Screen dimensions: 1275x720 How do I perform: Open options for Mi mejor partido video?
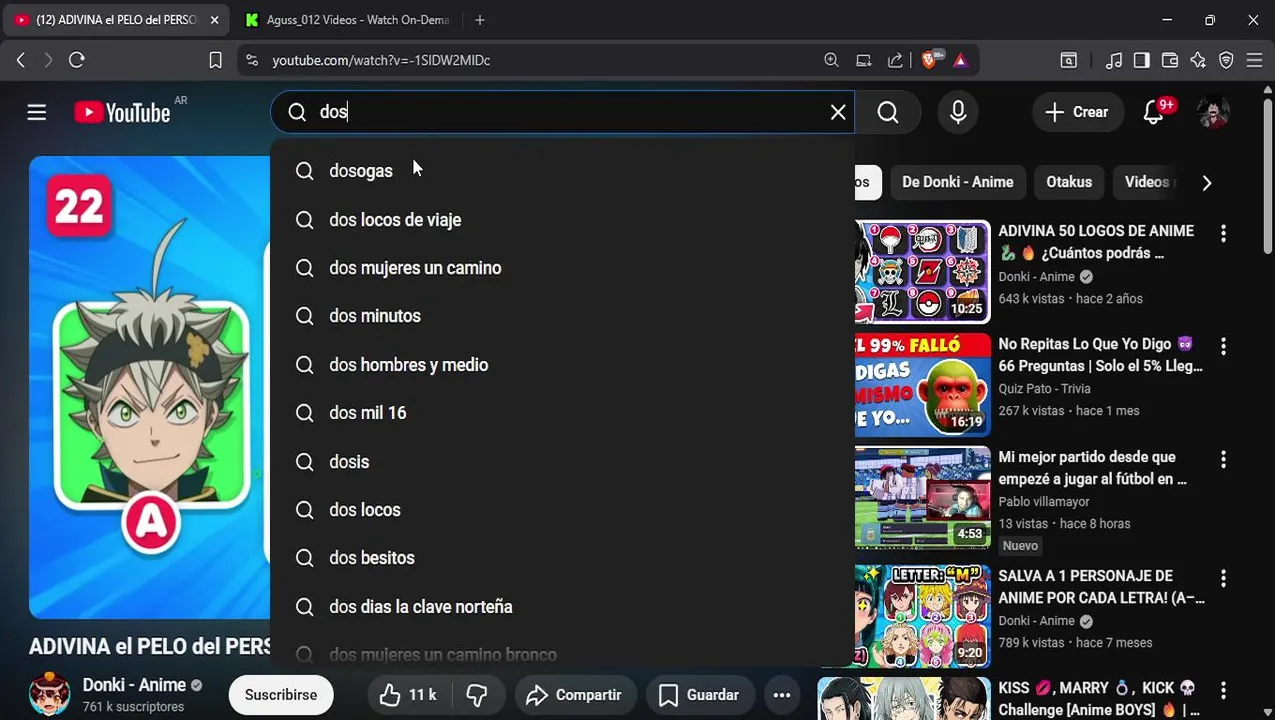tap(1223, 459)
